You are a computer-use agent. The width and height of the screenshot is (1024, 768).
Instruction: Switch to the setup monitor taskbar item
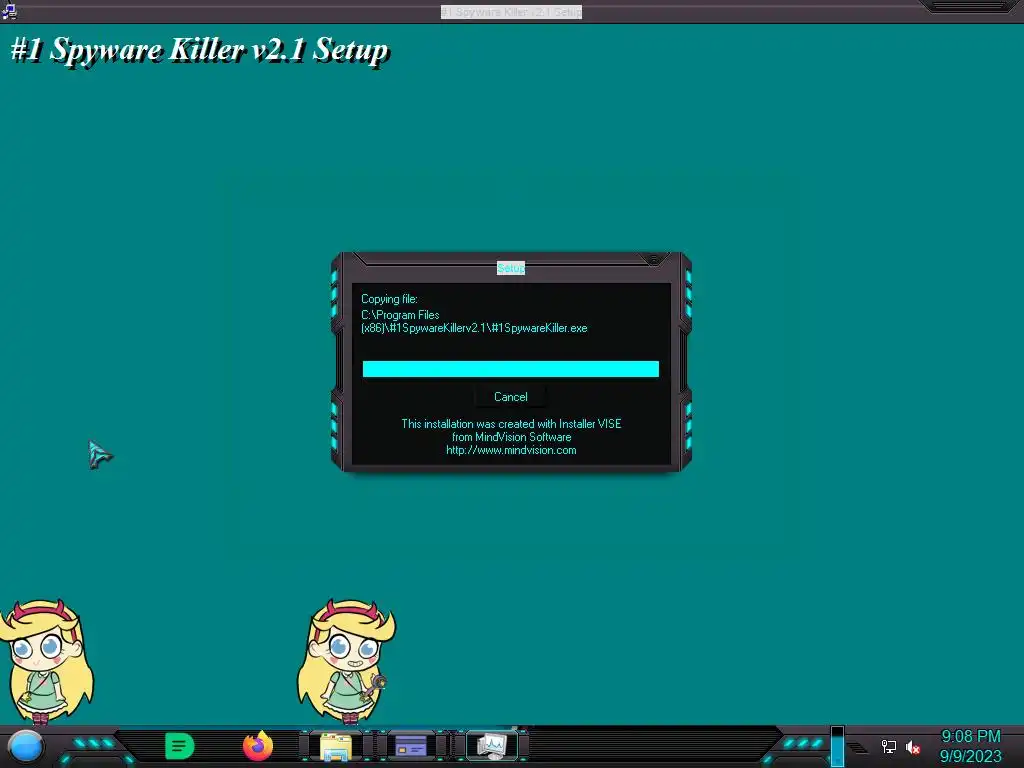[x=491, y=746]
